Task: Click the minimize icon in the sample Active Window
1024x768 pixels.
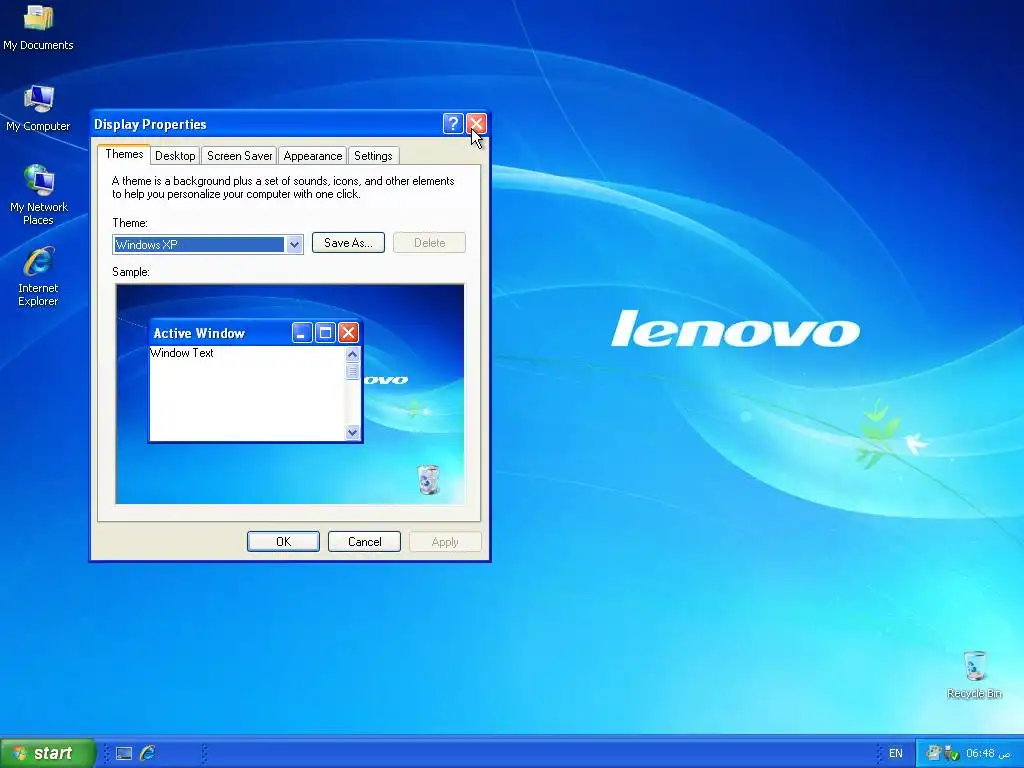Action: [302, 333]
